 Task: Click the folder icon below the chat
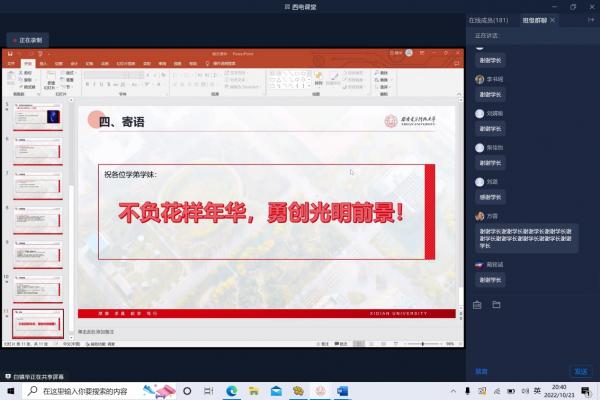click(x=496, y=304)
